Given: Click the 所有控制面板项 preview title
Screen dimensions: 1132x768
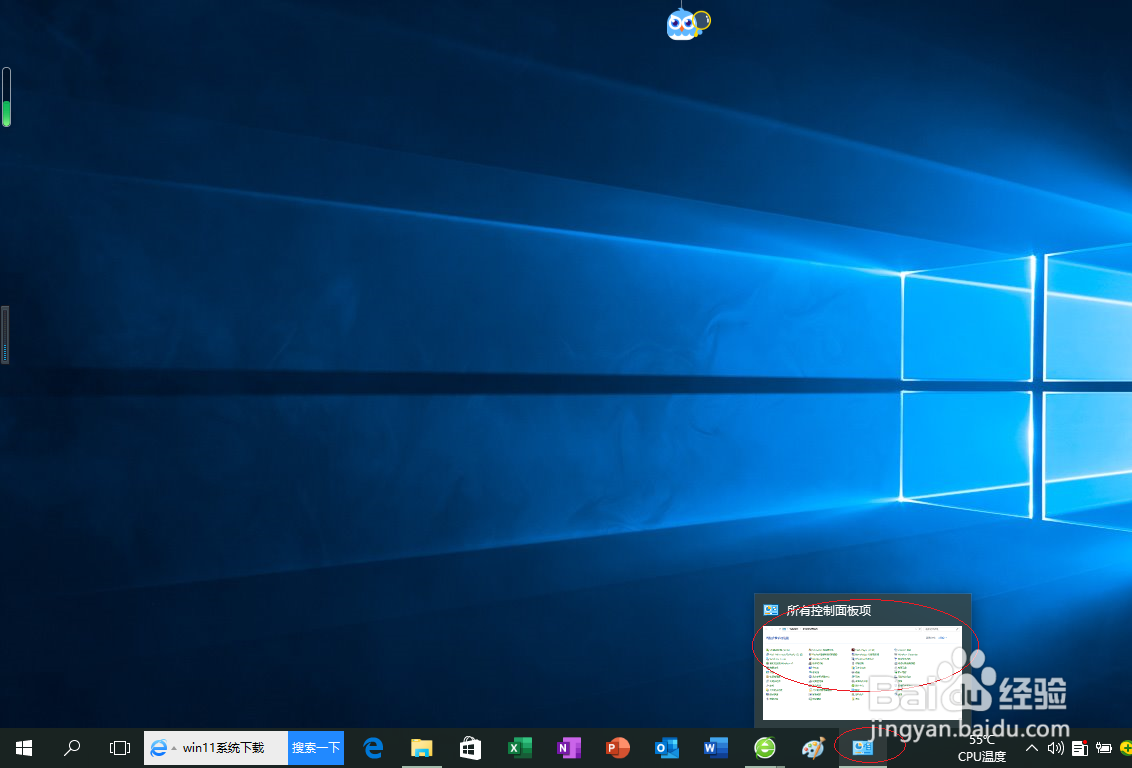Looking at the screenshot, I should pyautogui.click(x=828, y=611).
